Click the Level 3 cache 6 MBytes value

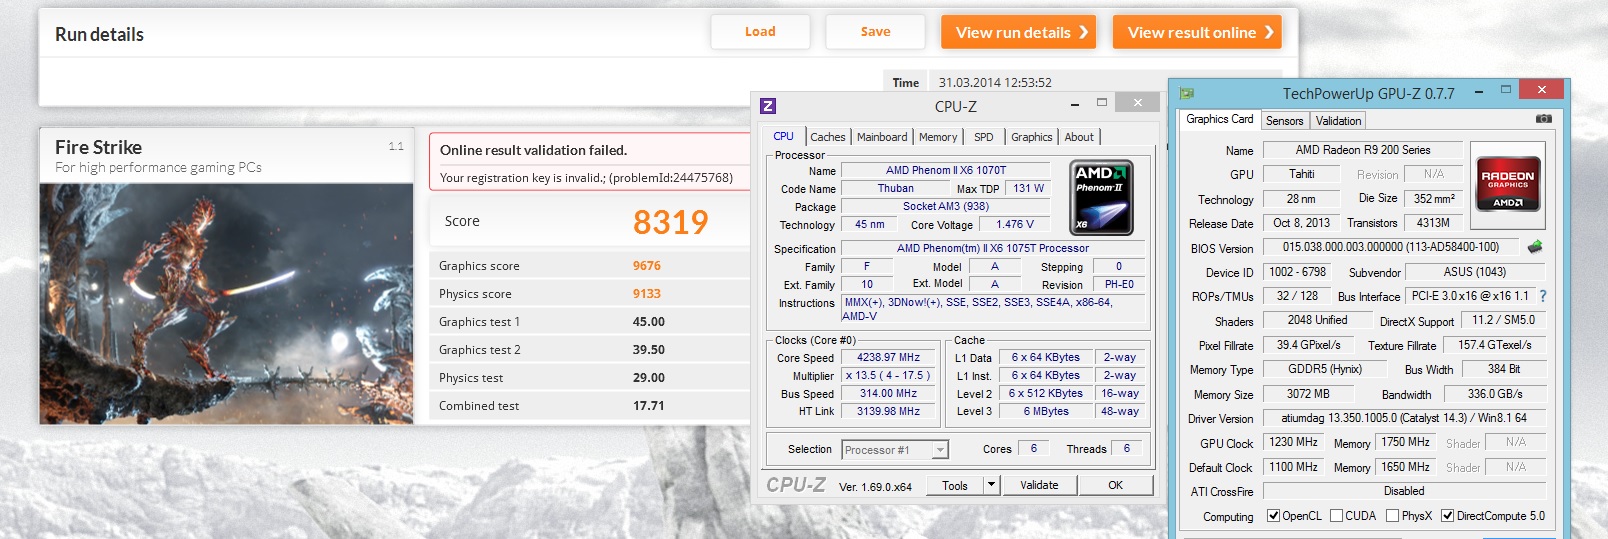(x=1045, y=411)
